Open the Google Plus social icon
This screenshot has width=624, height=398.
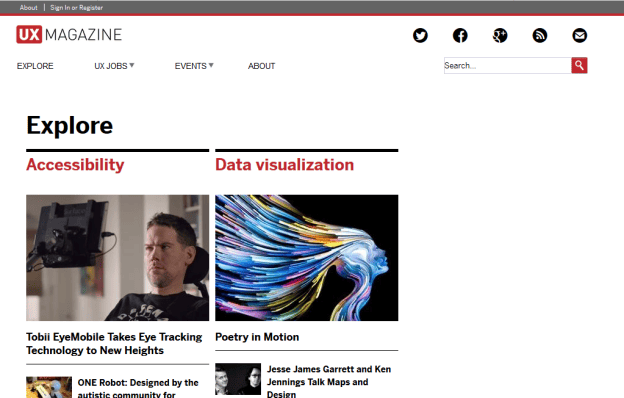(500, 35)
